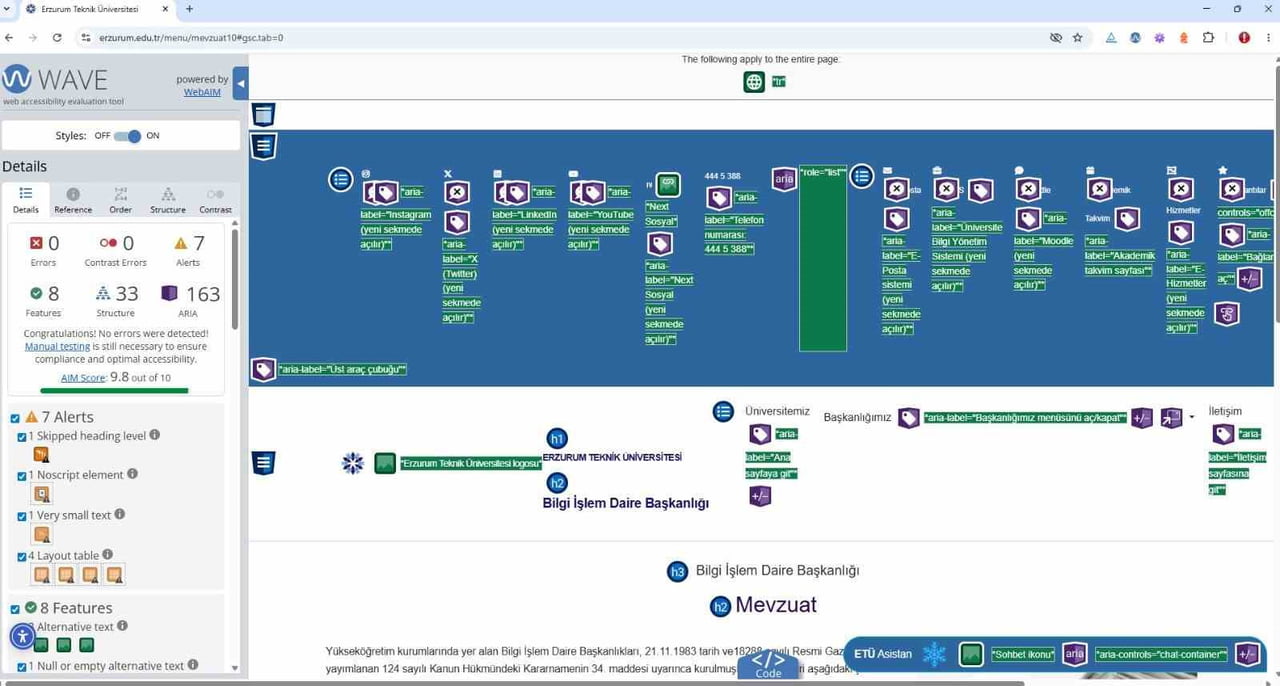Uncheck Layout table checkbox

22,556
